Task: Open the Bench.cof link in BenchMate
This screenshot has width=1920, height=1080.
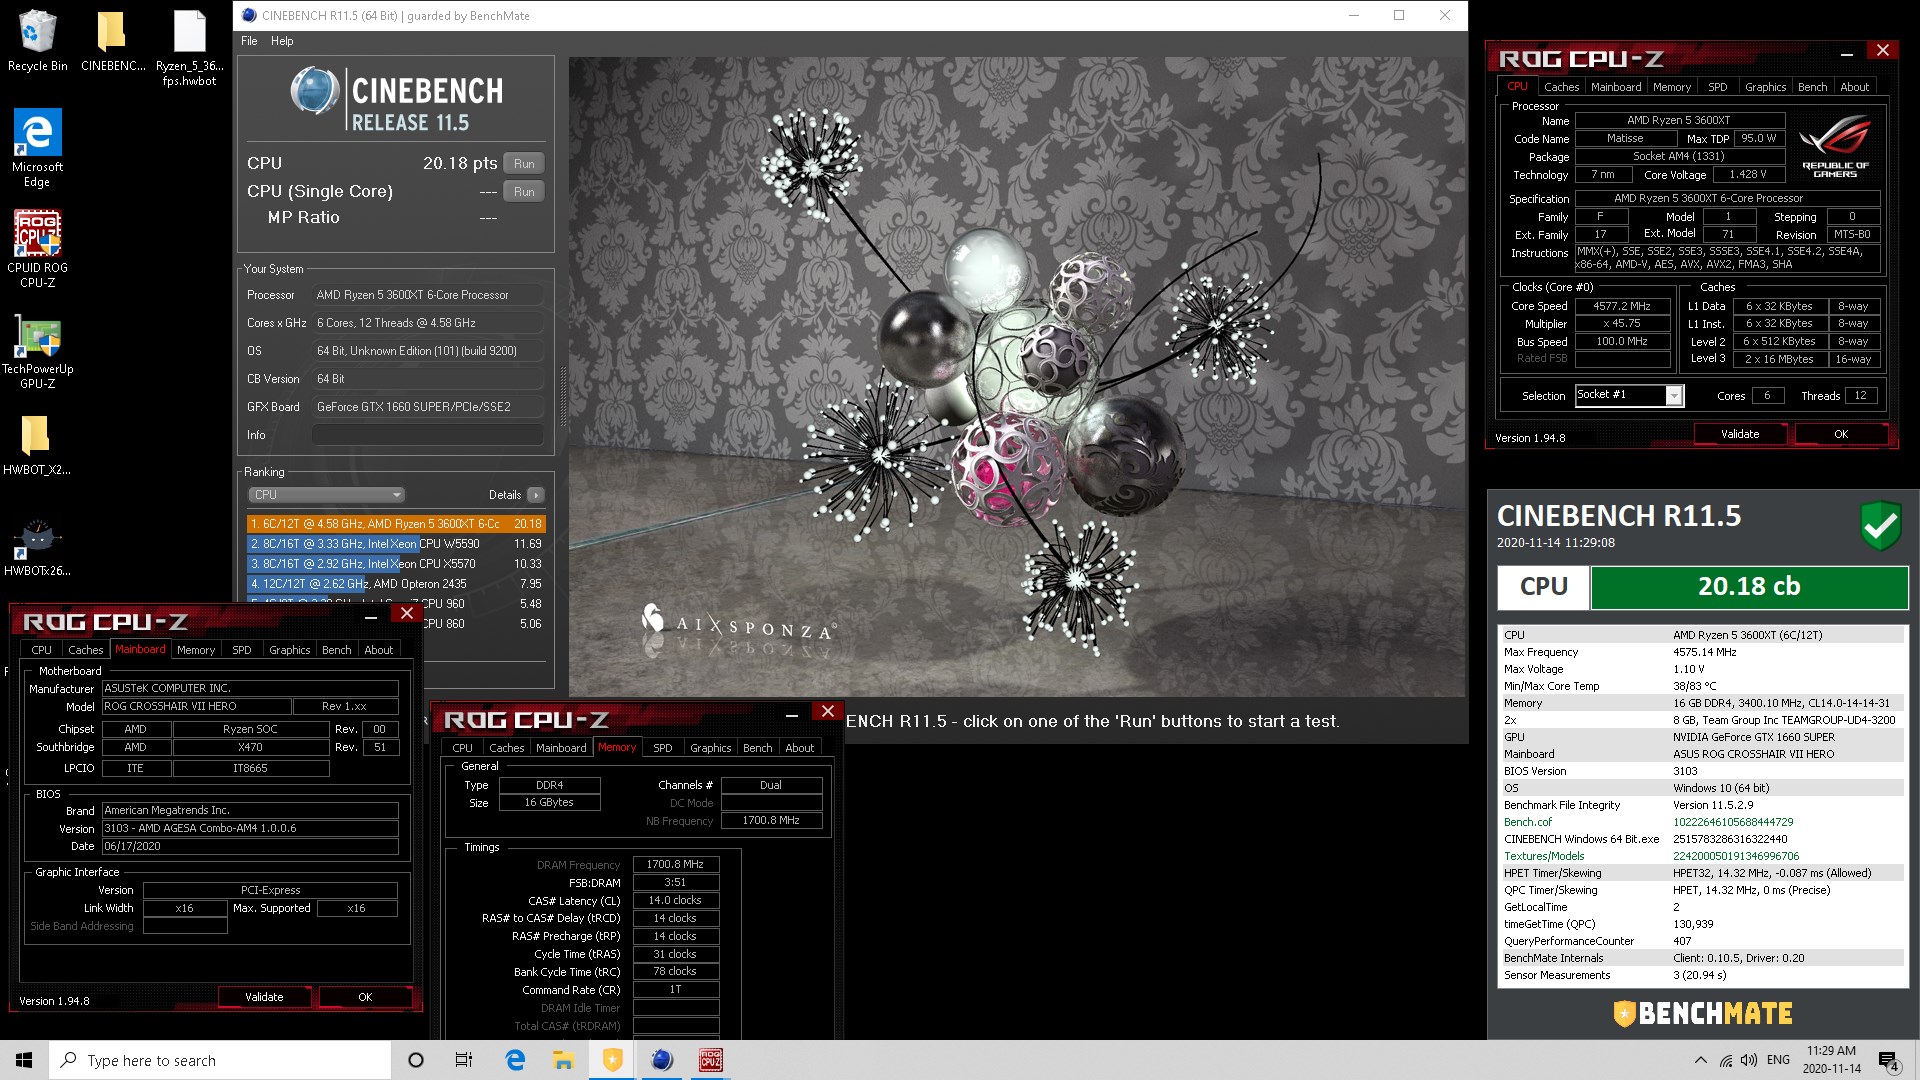Action: click(x=1527, y=822)
